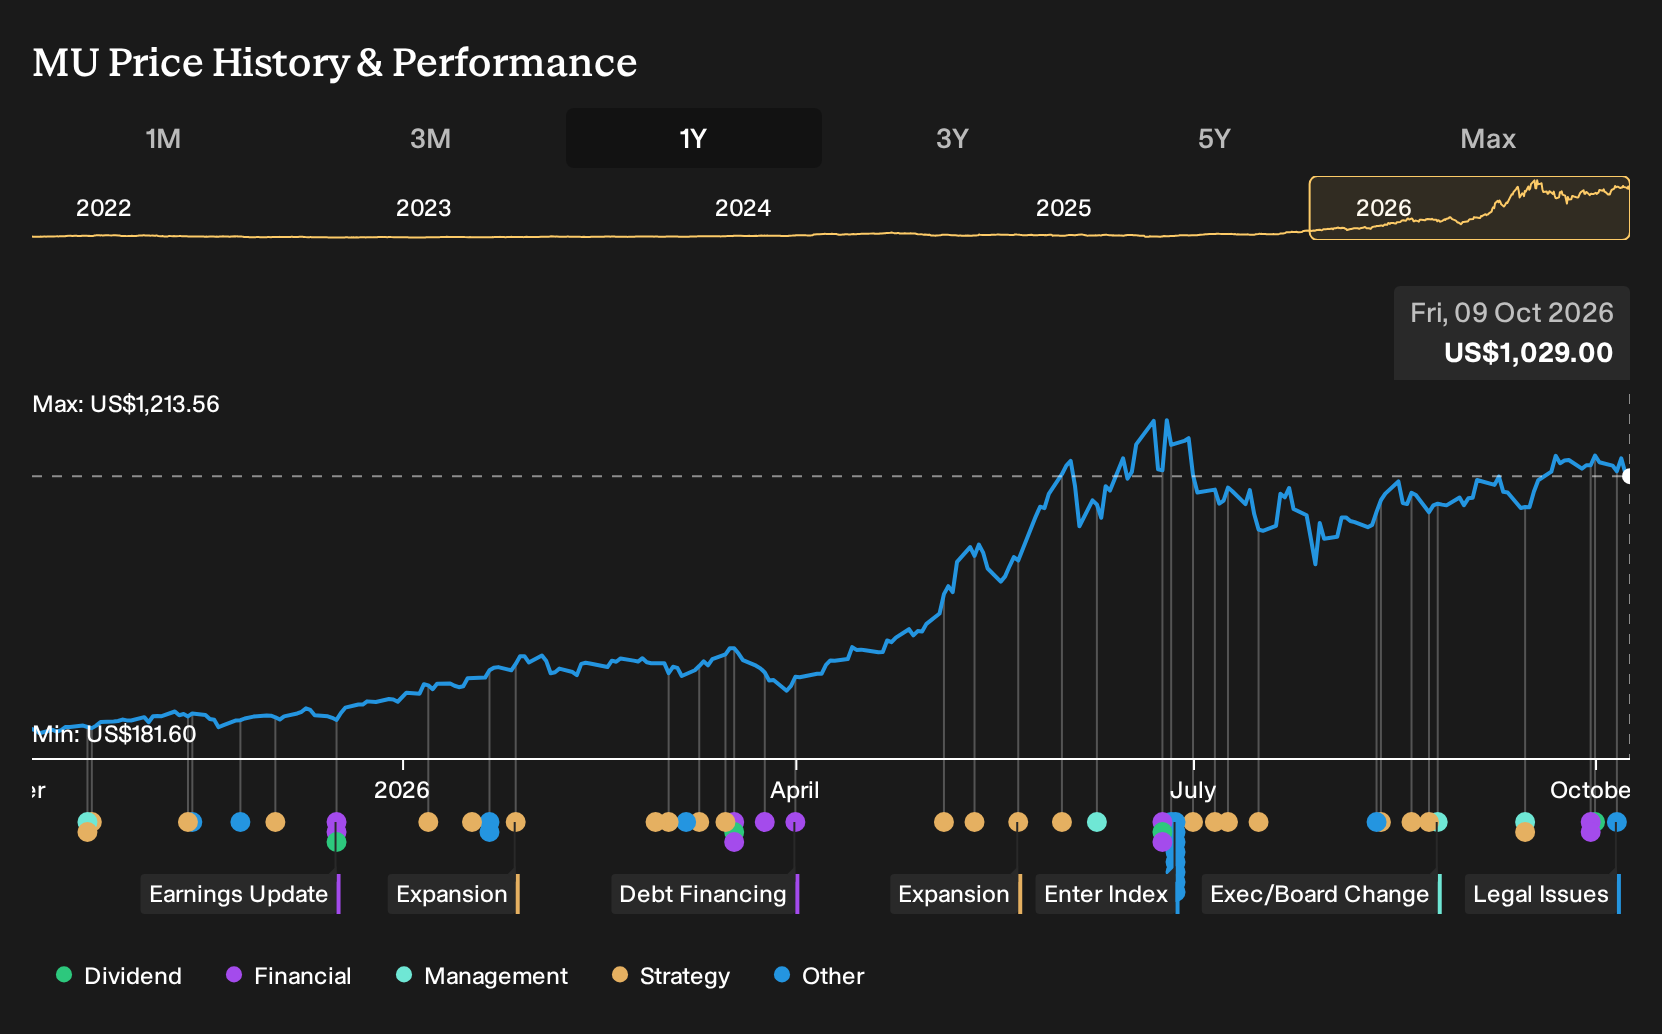Jump to 2025 in the overview timeline
The width and height of the screenshot is (1662, 1034).
1063,208
